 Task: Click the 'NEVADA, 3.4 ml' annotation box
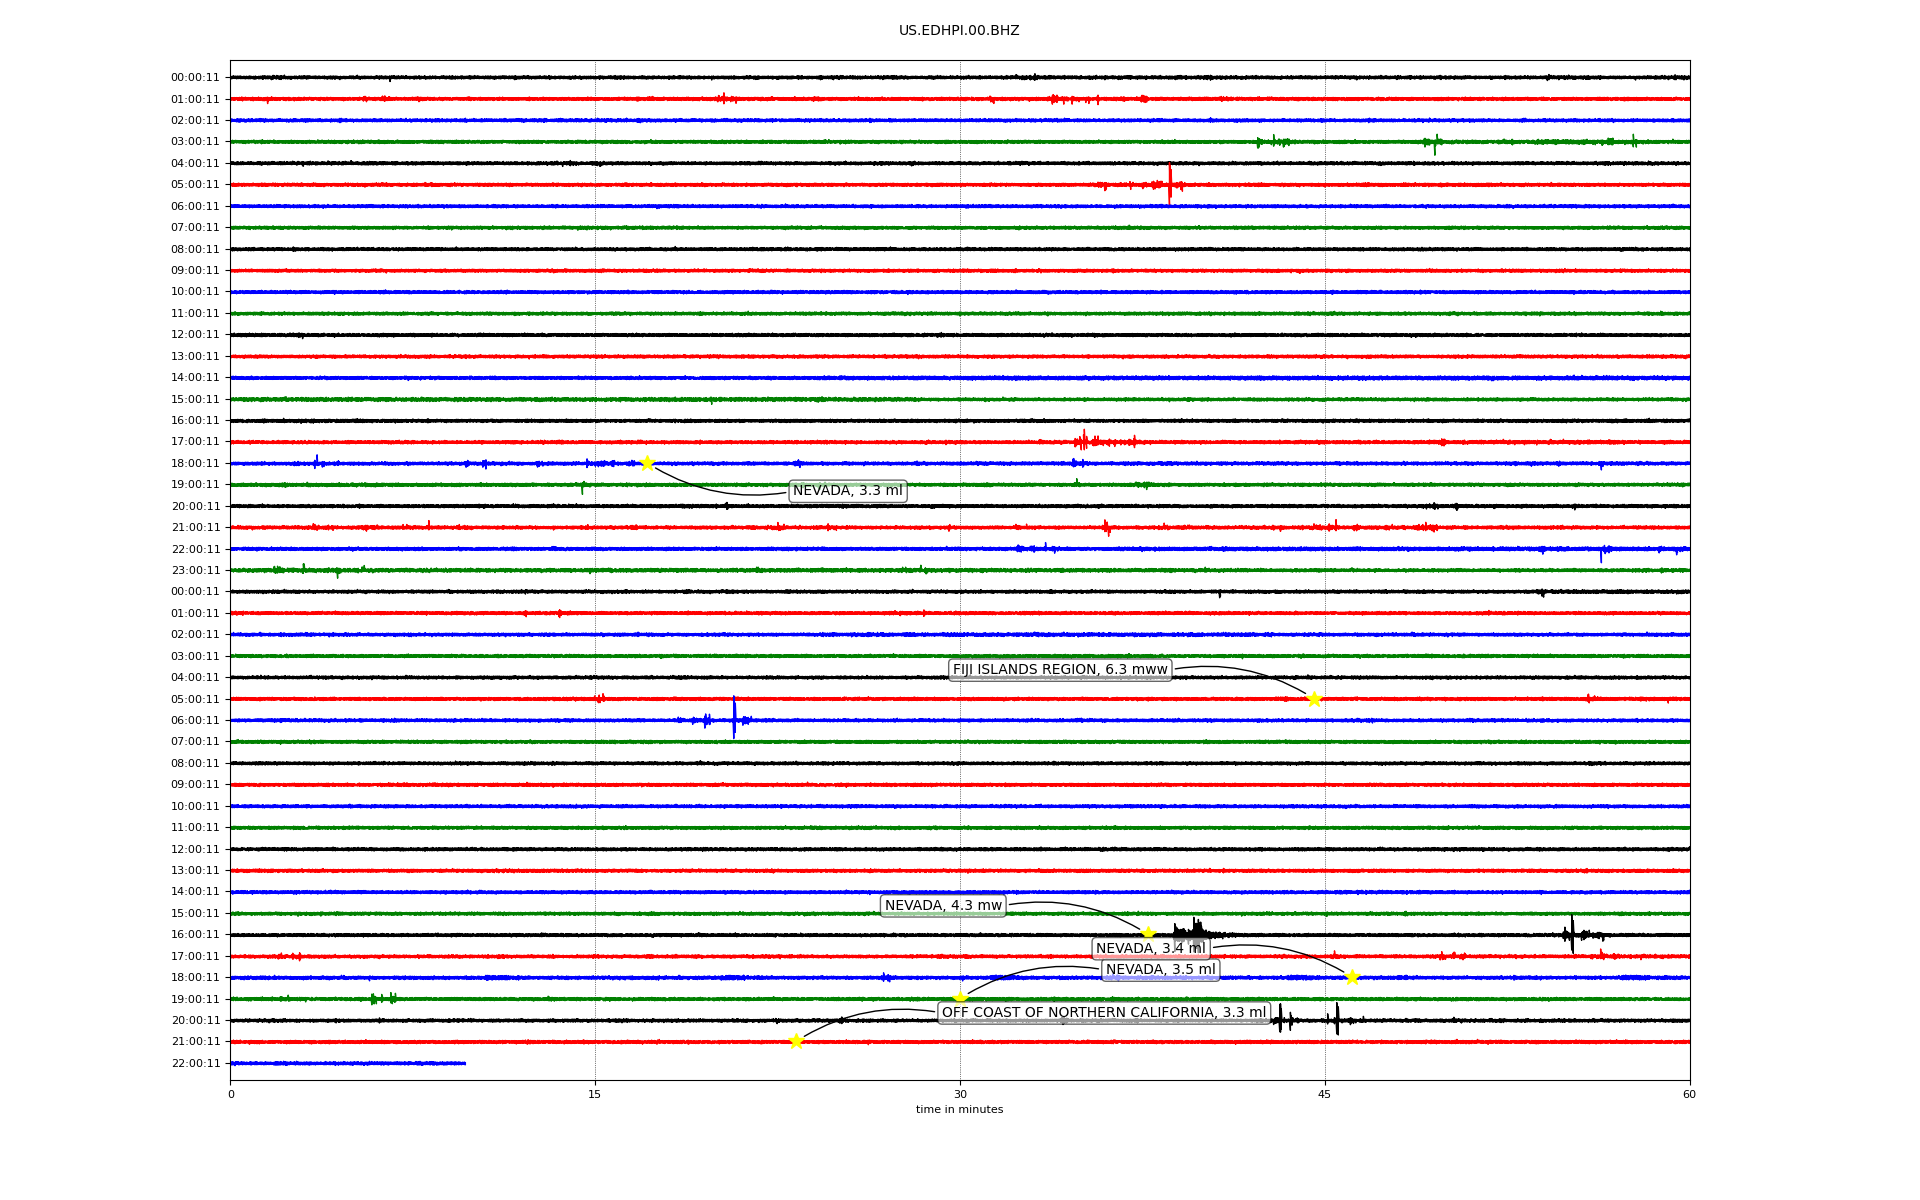point(1150,948)
